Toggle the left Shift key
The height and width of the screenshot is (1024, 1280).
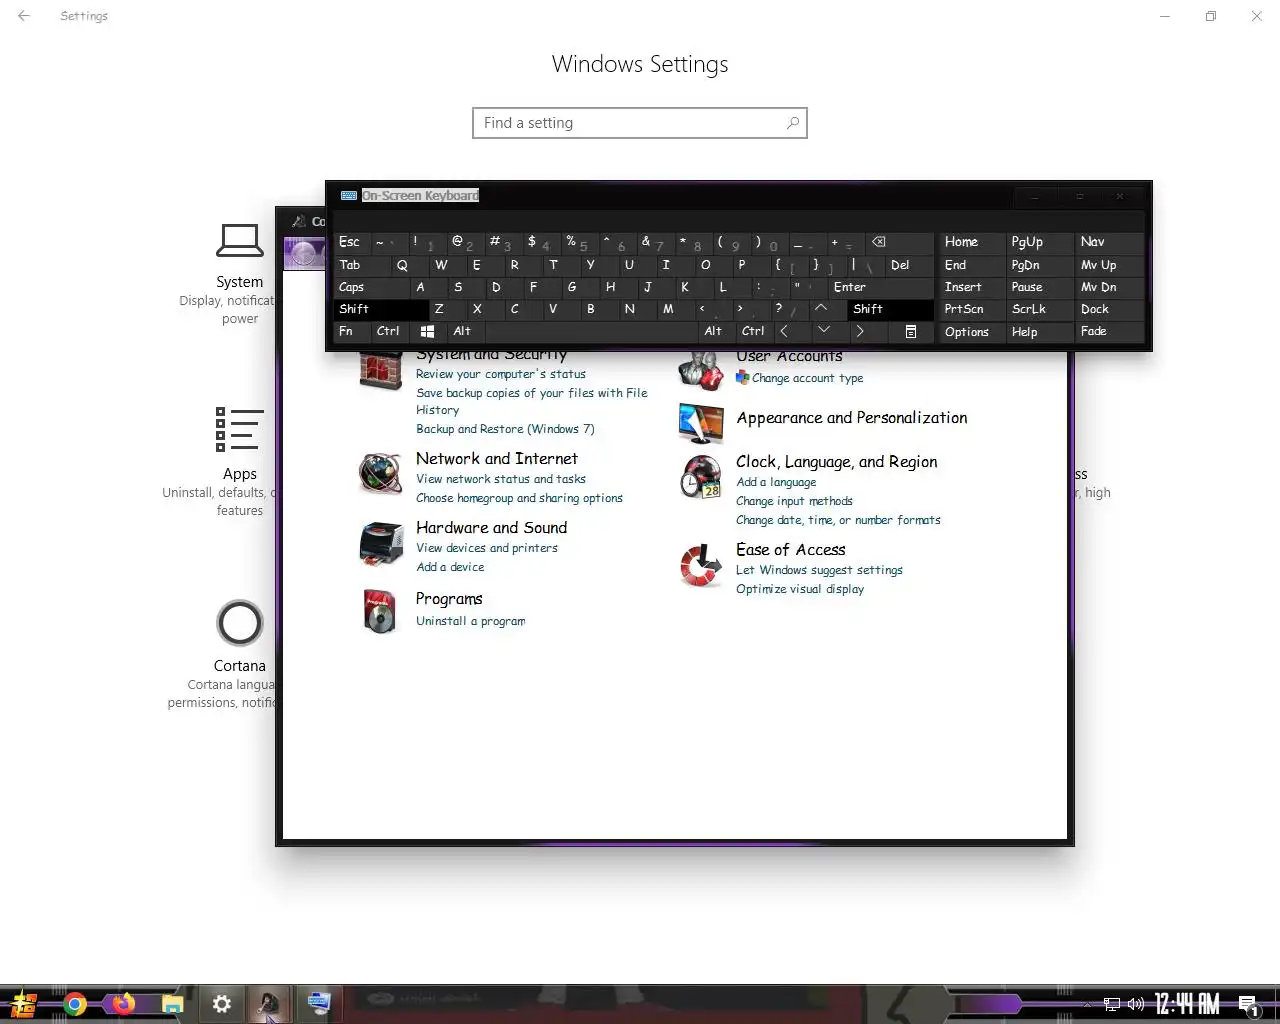(382, 309)
